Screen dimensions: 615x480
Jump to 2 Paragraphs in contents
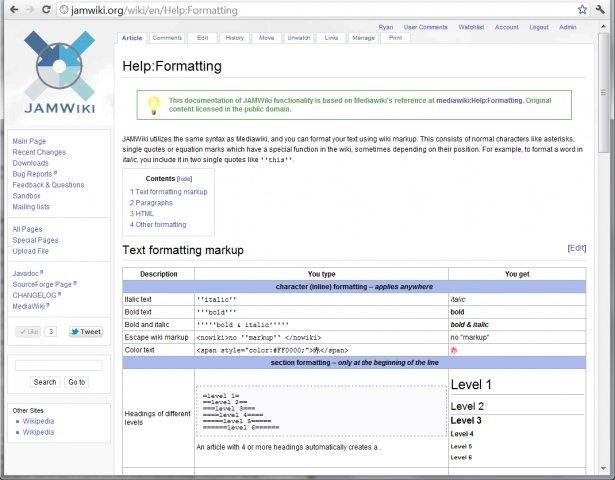pyautogui.click(x=151, y=203)
